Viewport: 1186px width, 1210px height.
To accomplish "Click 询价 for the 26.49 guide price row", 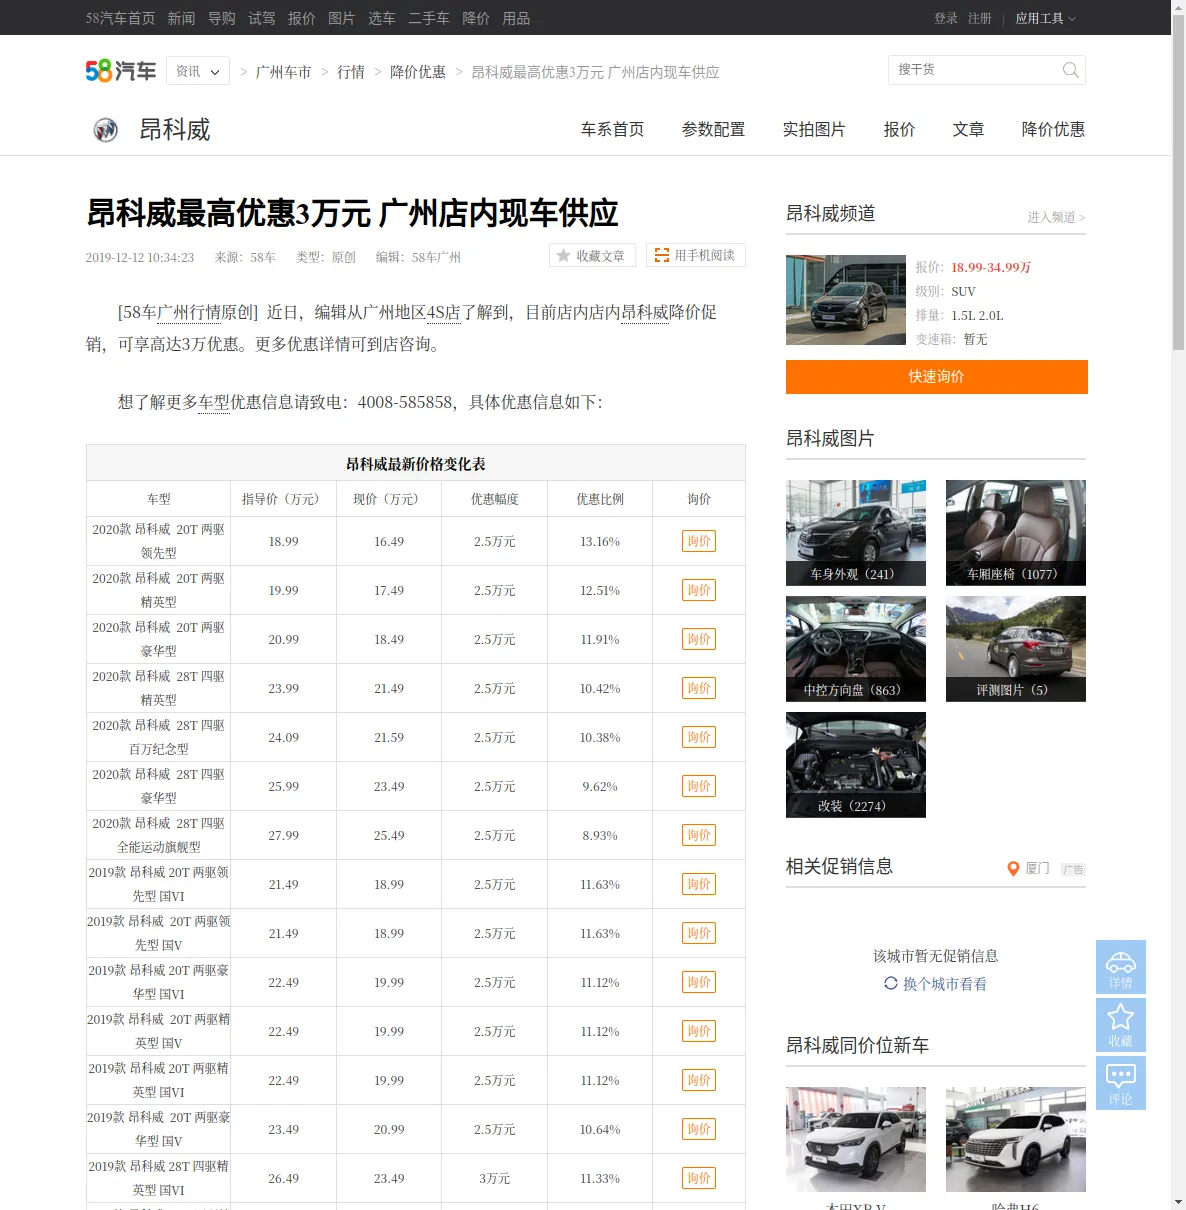I will pos(699,1178).
